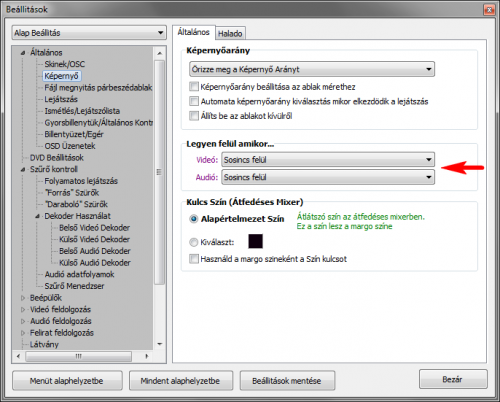
Task: Select Szűrő Menedzser tree item
Action: [74, 286]
